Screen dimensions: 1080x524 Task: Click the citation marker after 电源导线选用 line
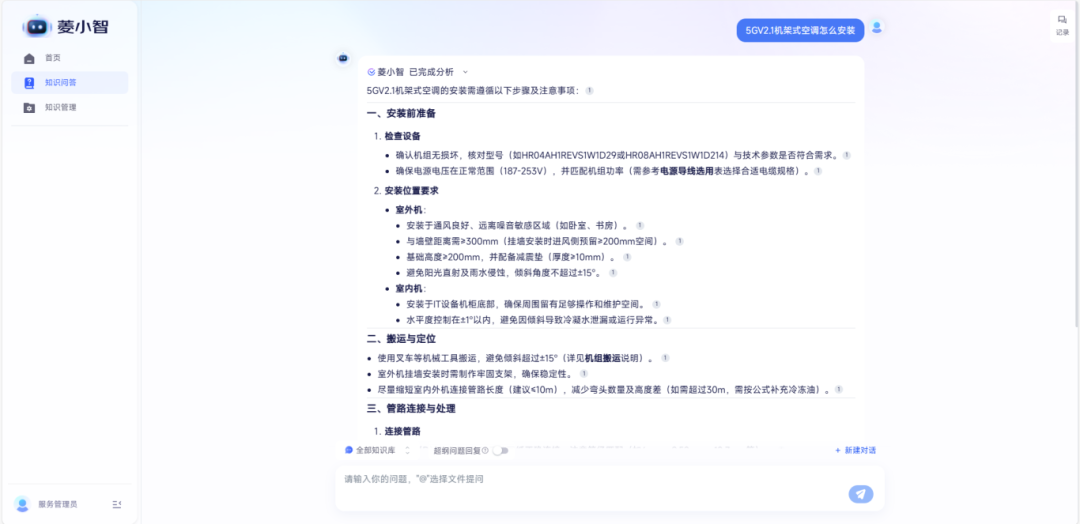(x=818, y=171)
